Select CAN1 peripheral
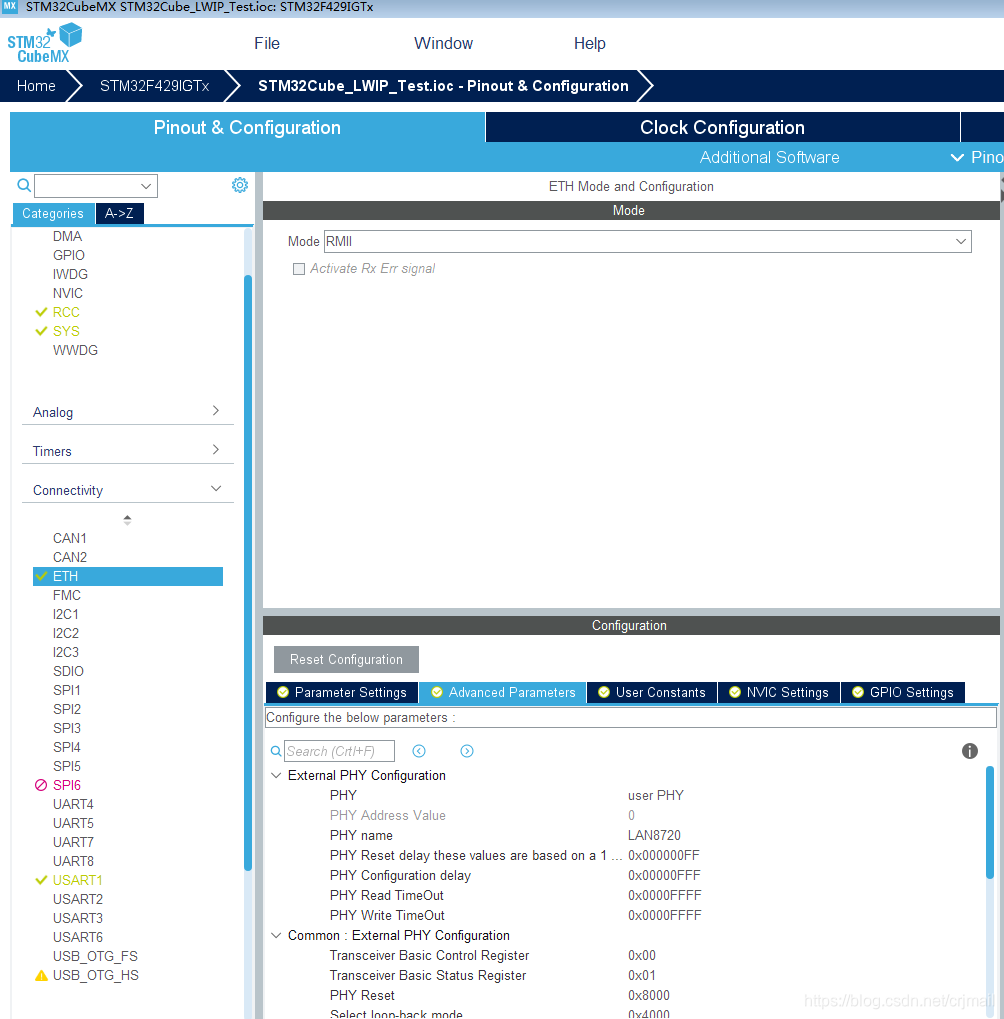The width and height of the screenshot is (1004, 1019). click(70, 538)
